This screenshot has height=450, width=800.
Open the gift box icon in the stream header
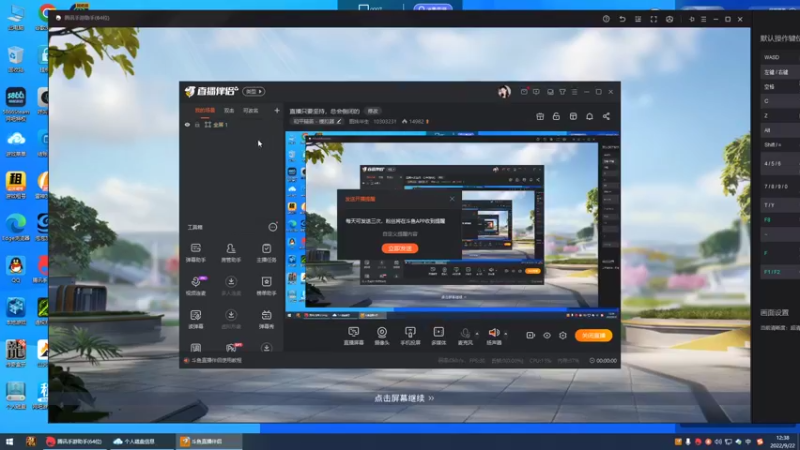[x=540, y=116]
